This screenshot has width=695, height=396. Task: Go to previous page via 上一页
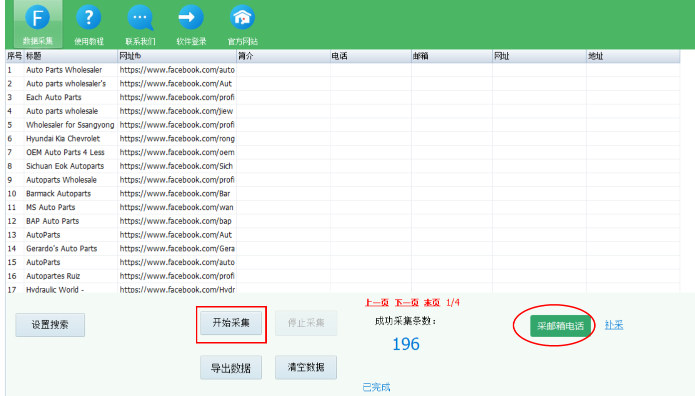click(377, 302)
